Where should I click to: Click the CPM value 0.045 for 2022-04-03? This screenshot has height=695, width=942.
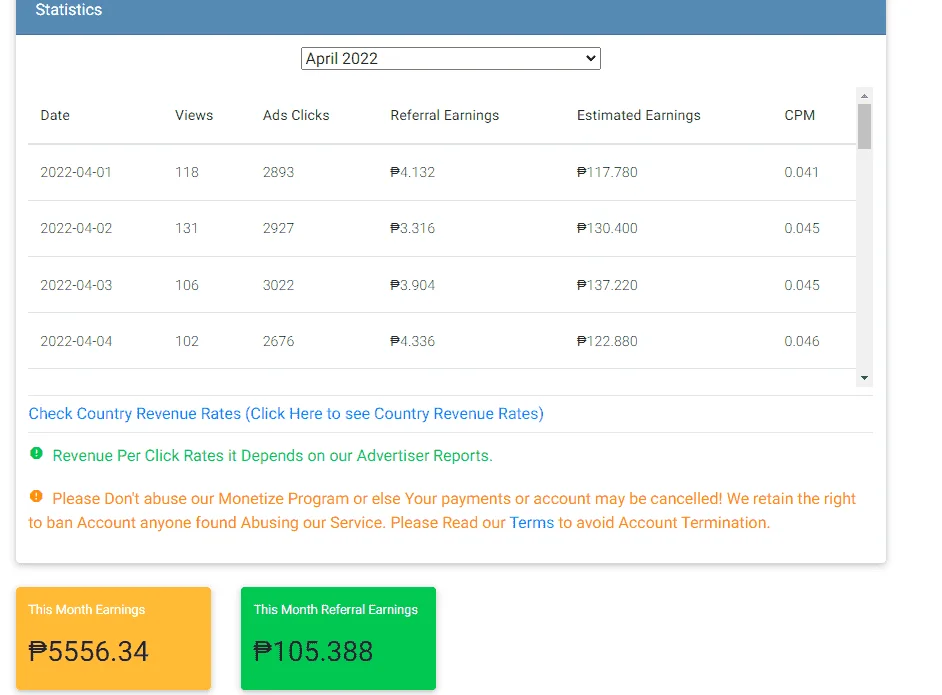802,285
